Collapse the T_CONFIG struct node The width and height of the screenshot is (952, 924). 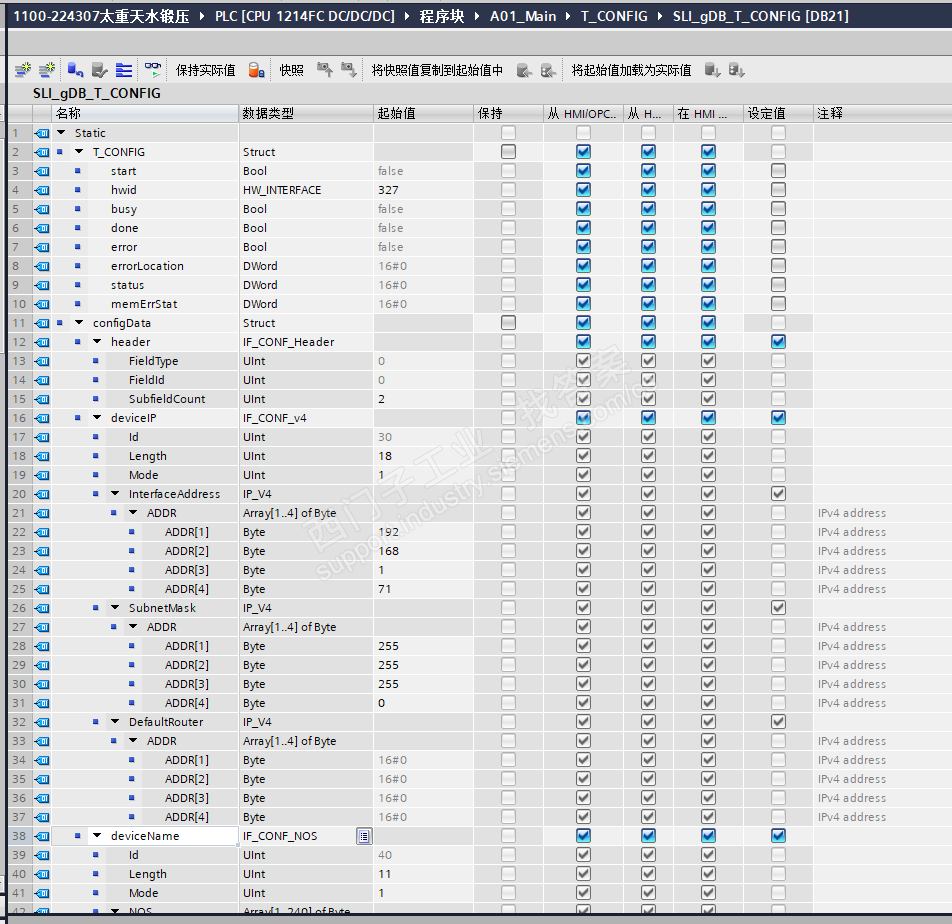coord(79,152)
